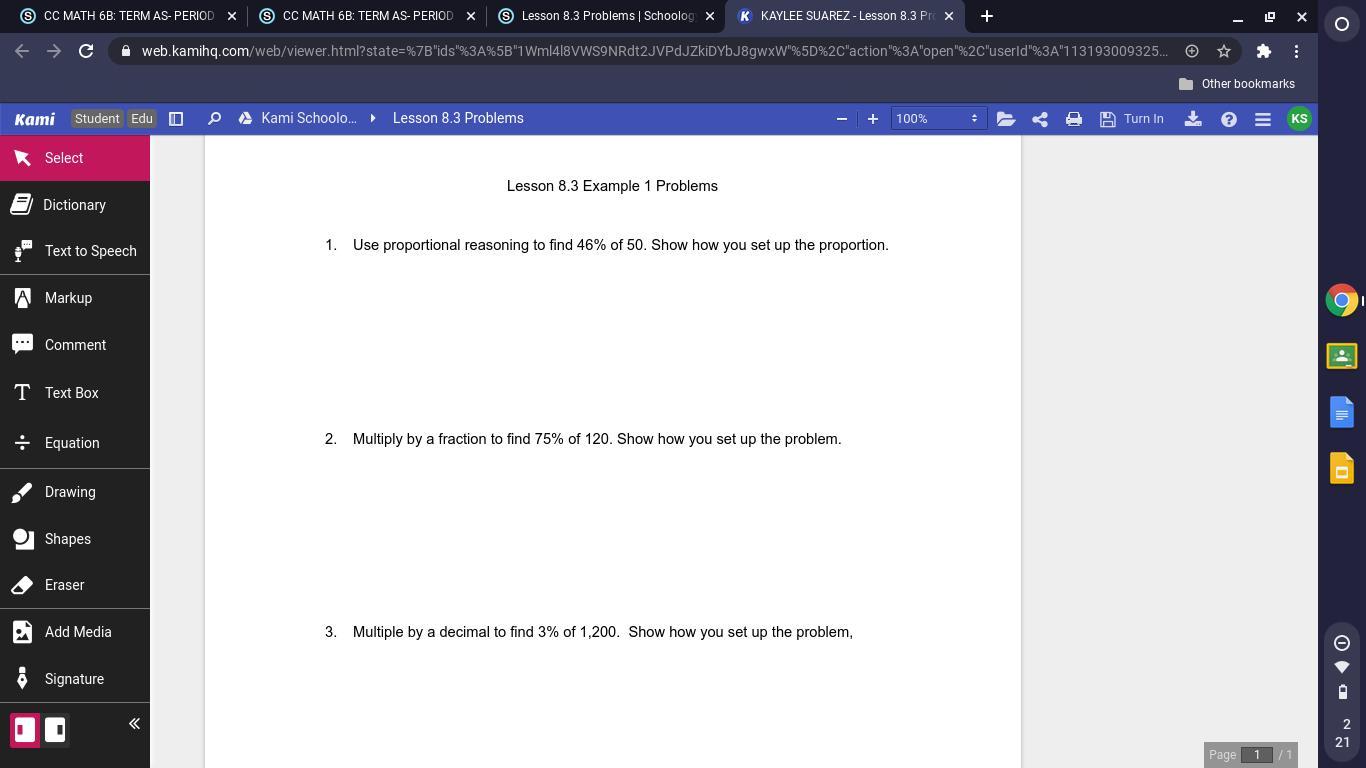Switch to right toolbar layout toggle
Image resolution: width=1366 pixels, height=768 pixels.
pos(55,729)
